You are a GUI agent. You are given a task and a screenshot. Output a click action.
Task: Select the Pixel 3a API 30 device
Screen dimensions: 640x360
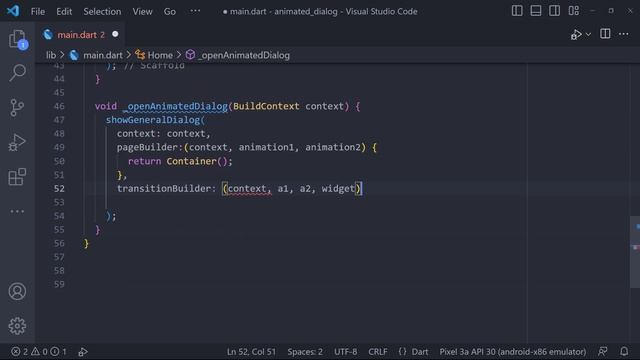[x=513, y=351]
